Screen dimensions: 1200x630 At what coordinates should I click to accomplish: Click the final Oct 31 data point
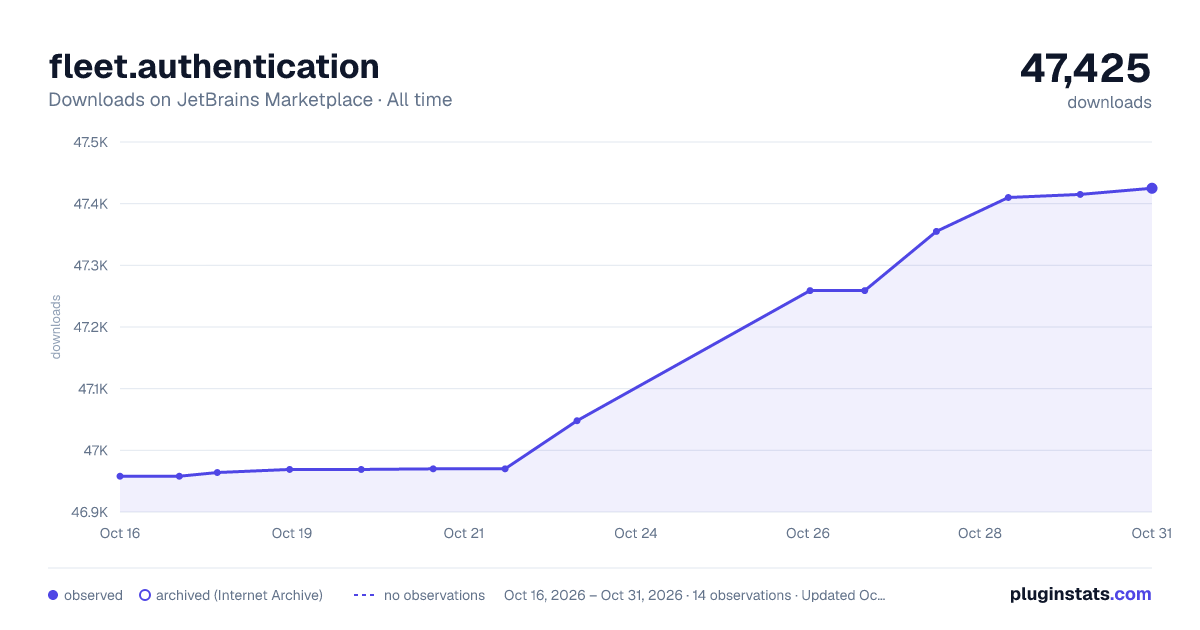[1152, 188]
